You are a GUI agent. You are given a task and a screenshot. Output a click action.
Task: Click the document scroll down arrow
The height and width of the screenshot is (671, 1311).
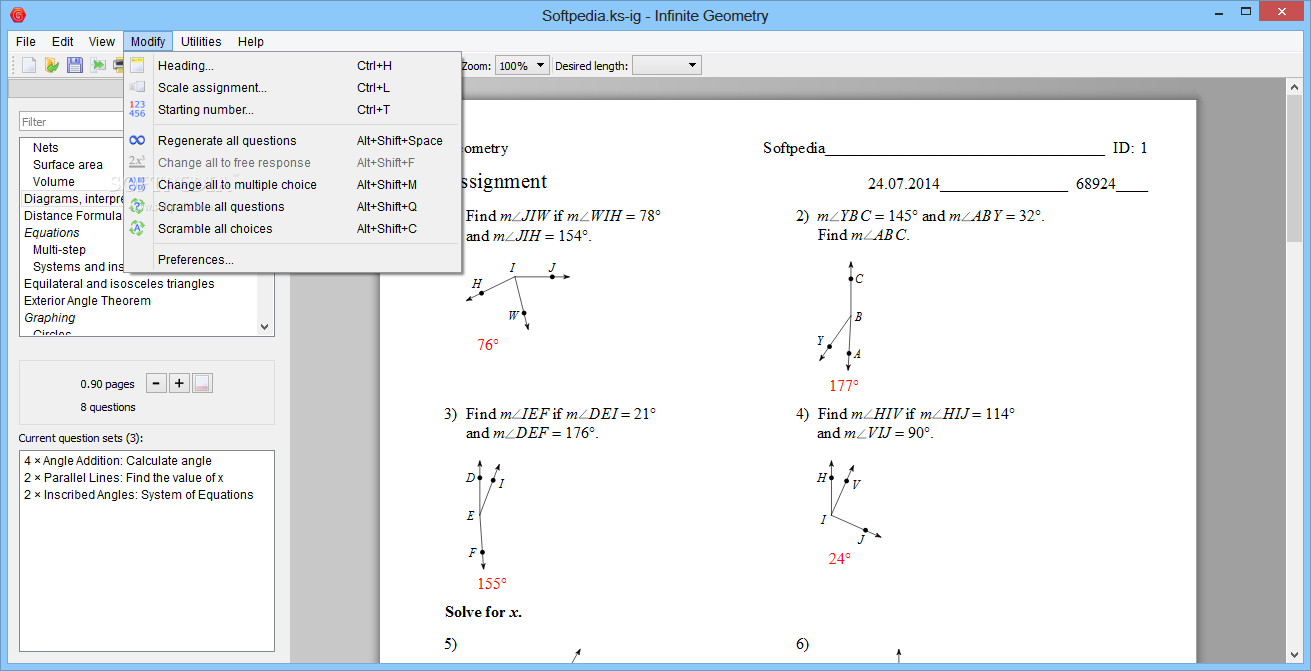pos(1293,654)
